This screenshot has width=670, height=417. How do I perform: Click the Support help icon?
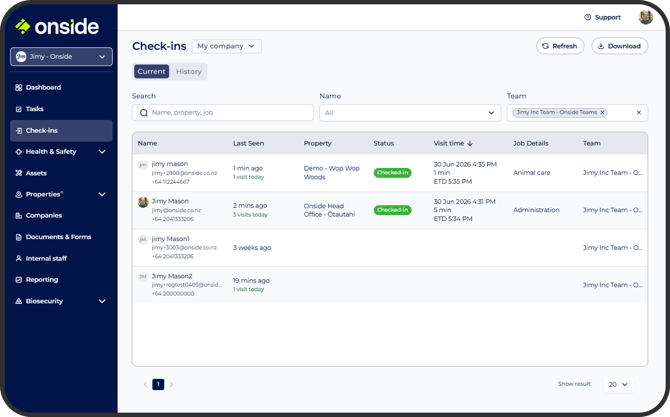pos(588,17)
